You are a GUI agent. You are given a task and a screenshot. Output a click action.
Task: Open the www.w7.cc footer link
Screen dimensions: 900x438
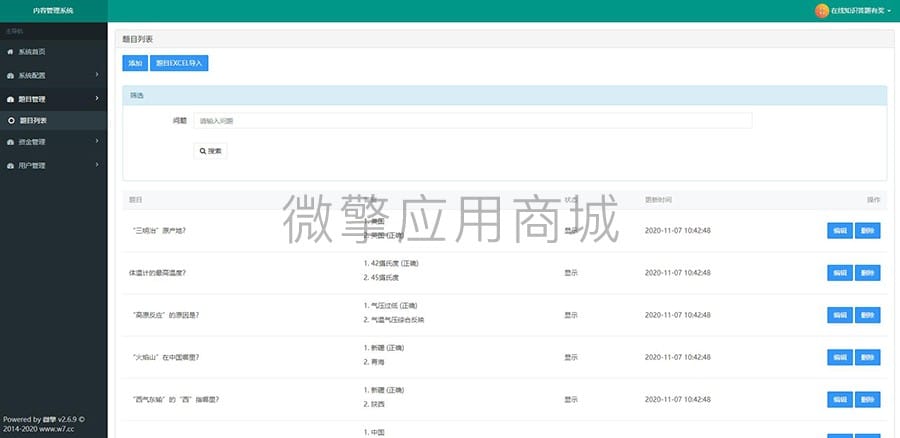click(x=56, y=429)
